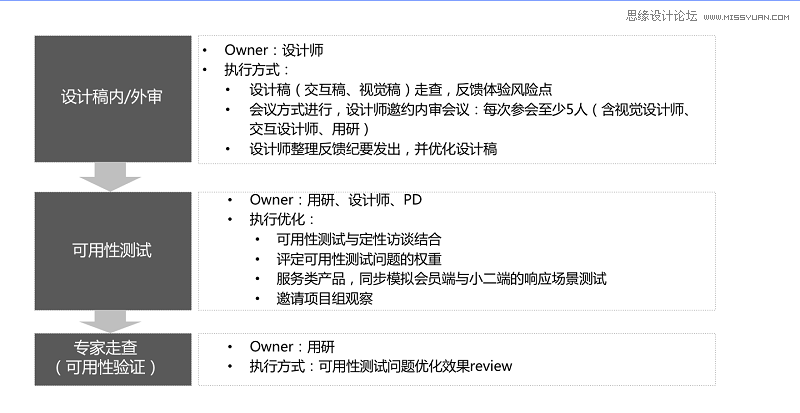Viewport: 800px width, 413px height.
Task: Click the line starting with '服务类产品，同步模拟会员端'
Action: coord(441,279)
